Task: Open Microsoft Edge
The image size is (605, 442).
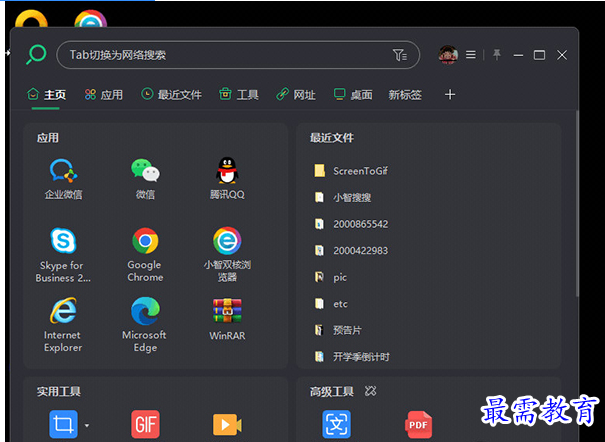Action: coord(145,325)
